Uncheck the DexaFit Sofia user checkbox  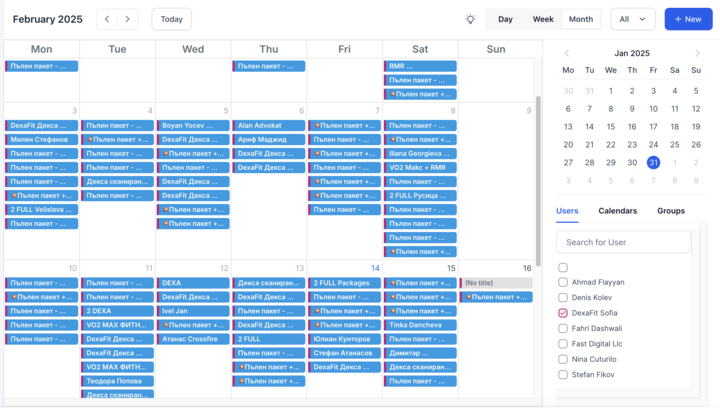tap(563, 313)
